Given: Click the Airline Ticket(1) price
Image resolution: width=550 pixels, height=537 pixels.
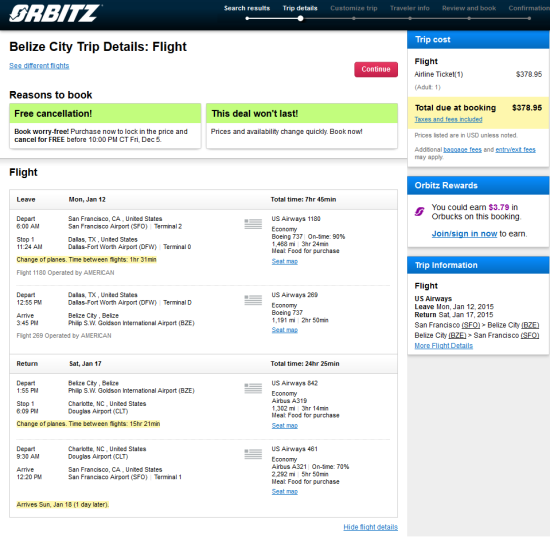Looking at the screenshot, I should coord(529,74).
